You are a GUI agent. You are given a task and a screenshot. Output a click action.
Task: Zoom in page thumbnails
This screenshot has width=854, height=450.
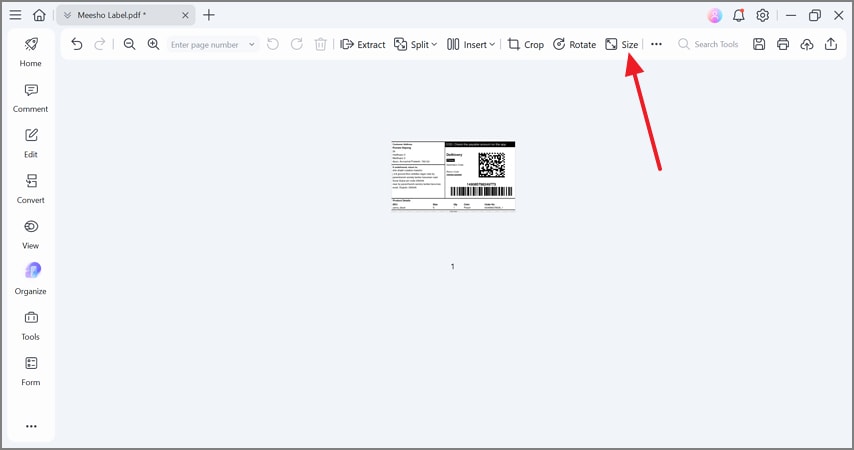[153, 44]
